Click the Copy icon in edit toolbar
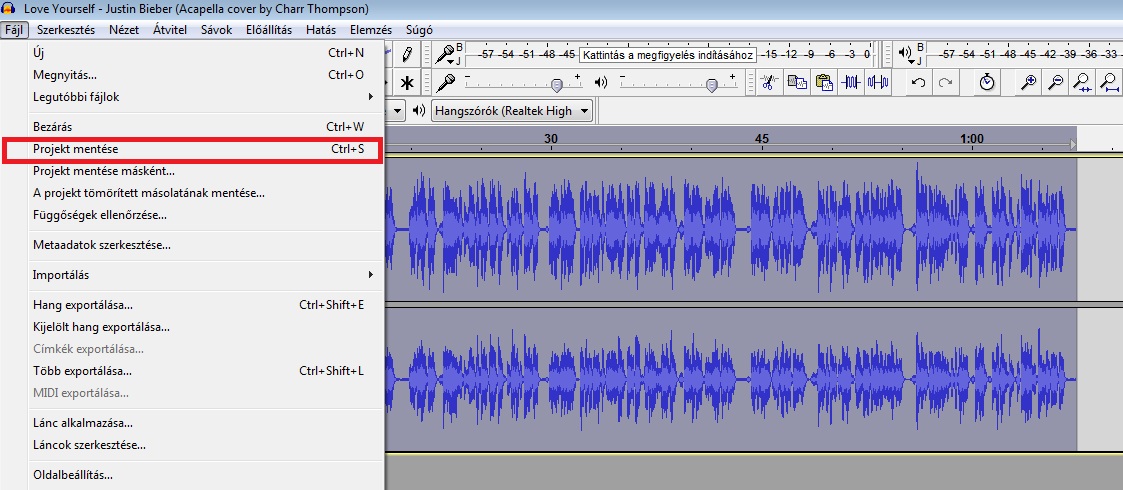The height and width of the screenshot is (490, 1123). 796,82
